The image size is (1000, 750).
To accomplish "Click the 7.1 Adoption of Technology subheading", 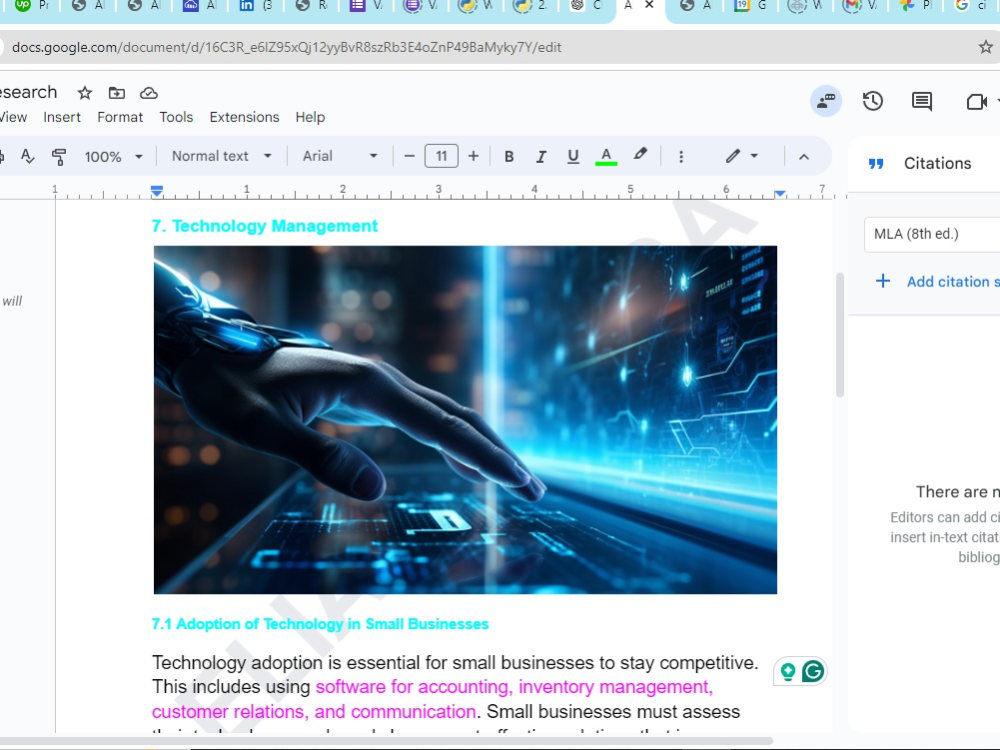I will coord(320,624).
